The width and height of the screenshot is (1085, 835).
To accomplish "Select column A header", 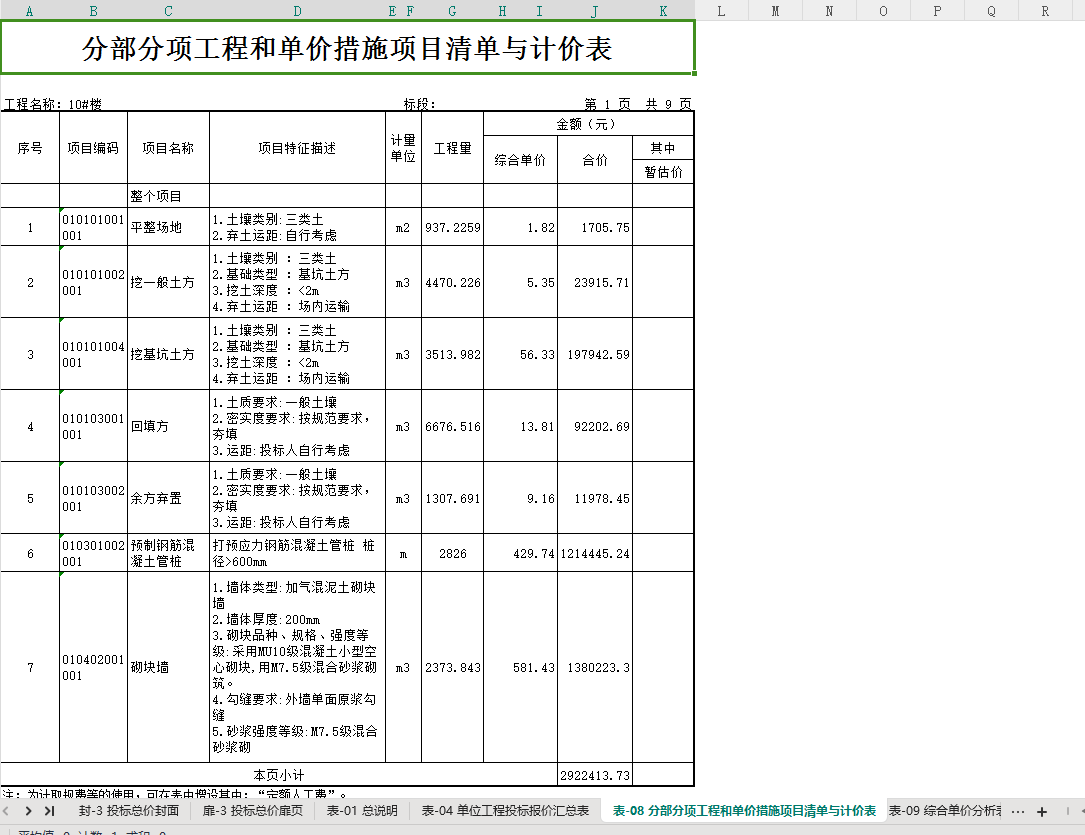I will point(30,11).
